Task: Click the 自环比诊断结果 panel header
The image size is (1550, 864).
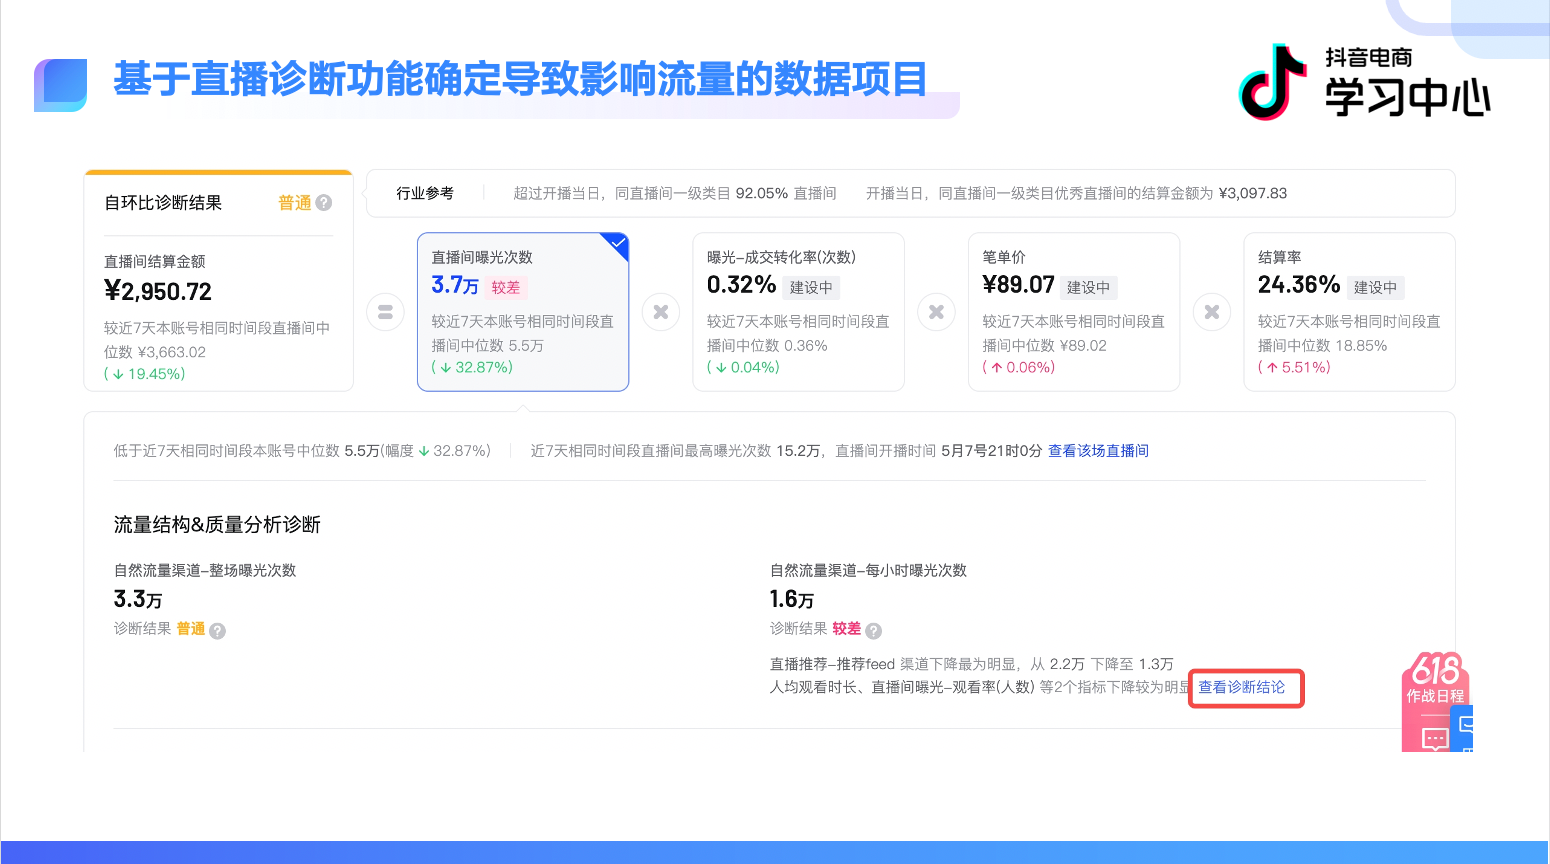Action: pos(163,203)
